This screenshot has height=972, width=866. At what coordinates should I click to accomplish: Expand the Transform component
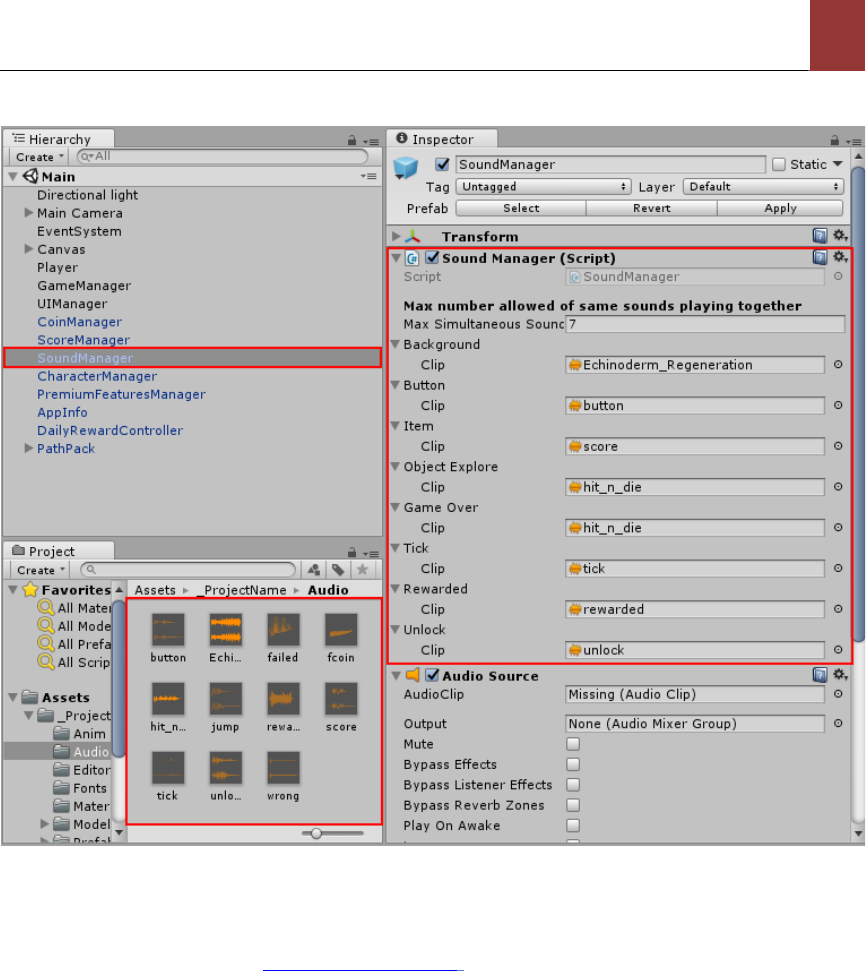pos(396,236)
